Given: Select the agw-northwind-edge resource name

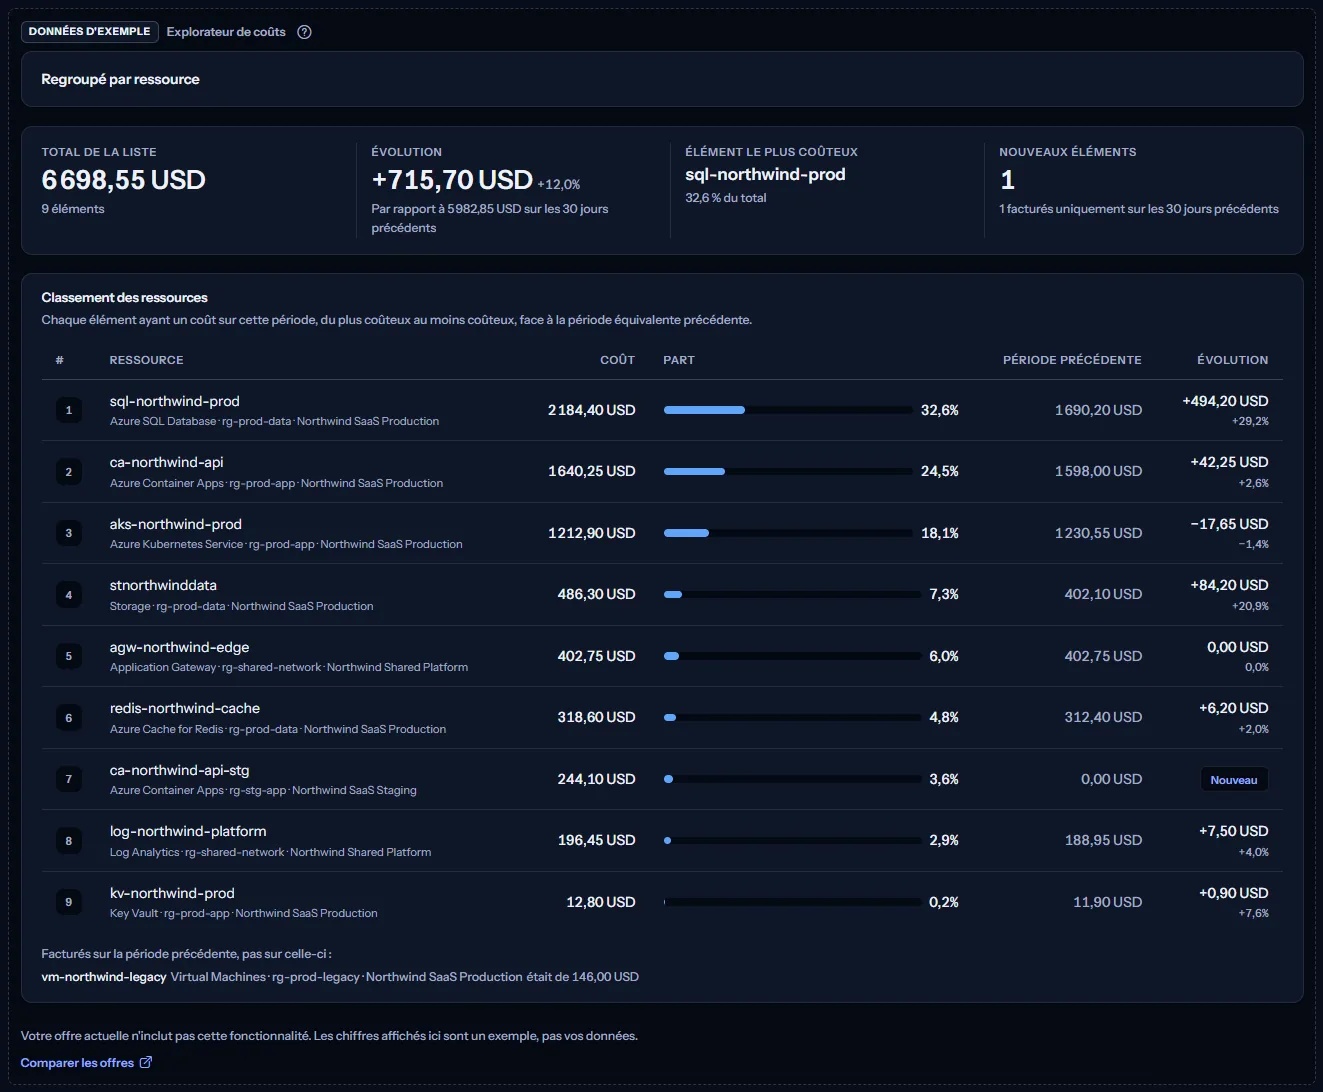Looking at the screenshot, I should click(x=180, y=647).
